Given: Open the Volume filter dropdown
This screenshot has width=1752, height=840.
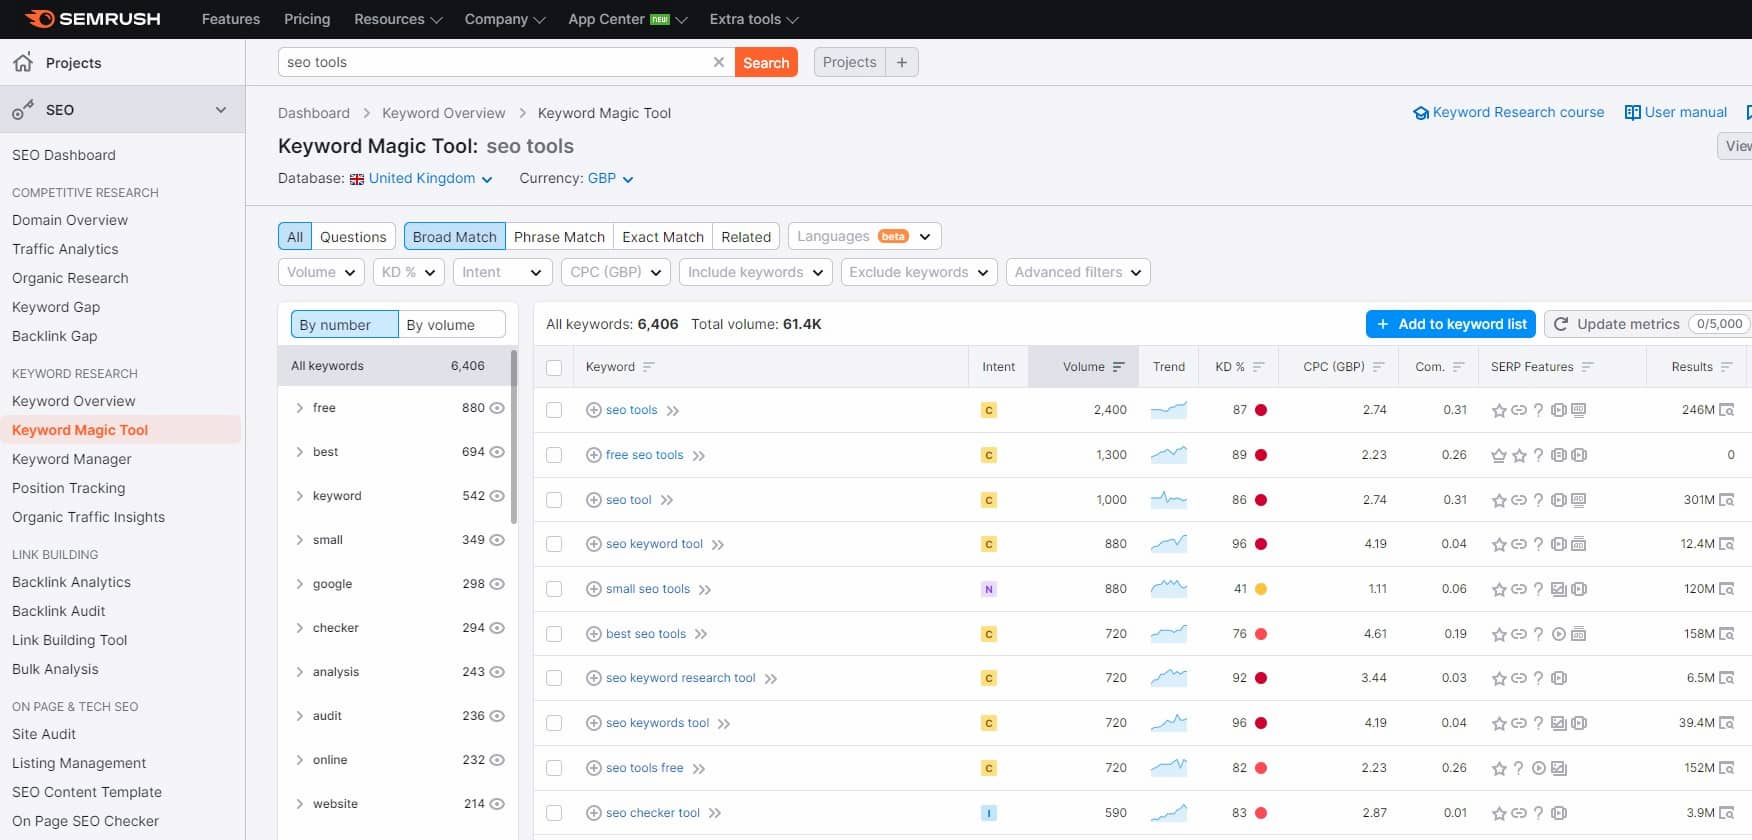Looking at the screenshot, I should [x=321, y=272].
